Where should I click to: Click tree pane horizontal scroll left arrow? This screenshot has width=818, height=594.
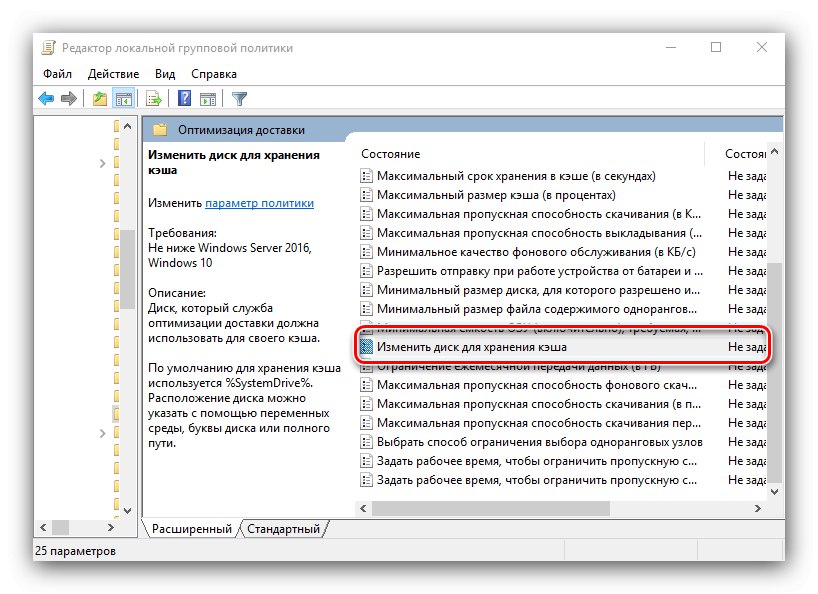[x=43, y=528]
